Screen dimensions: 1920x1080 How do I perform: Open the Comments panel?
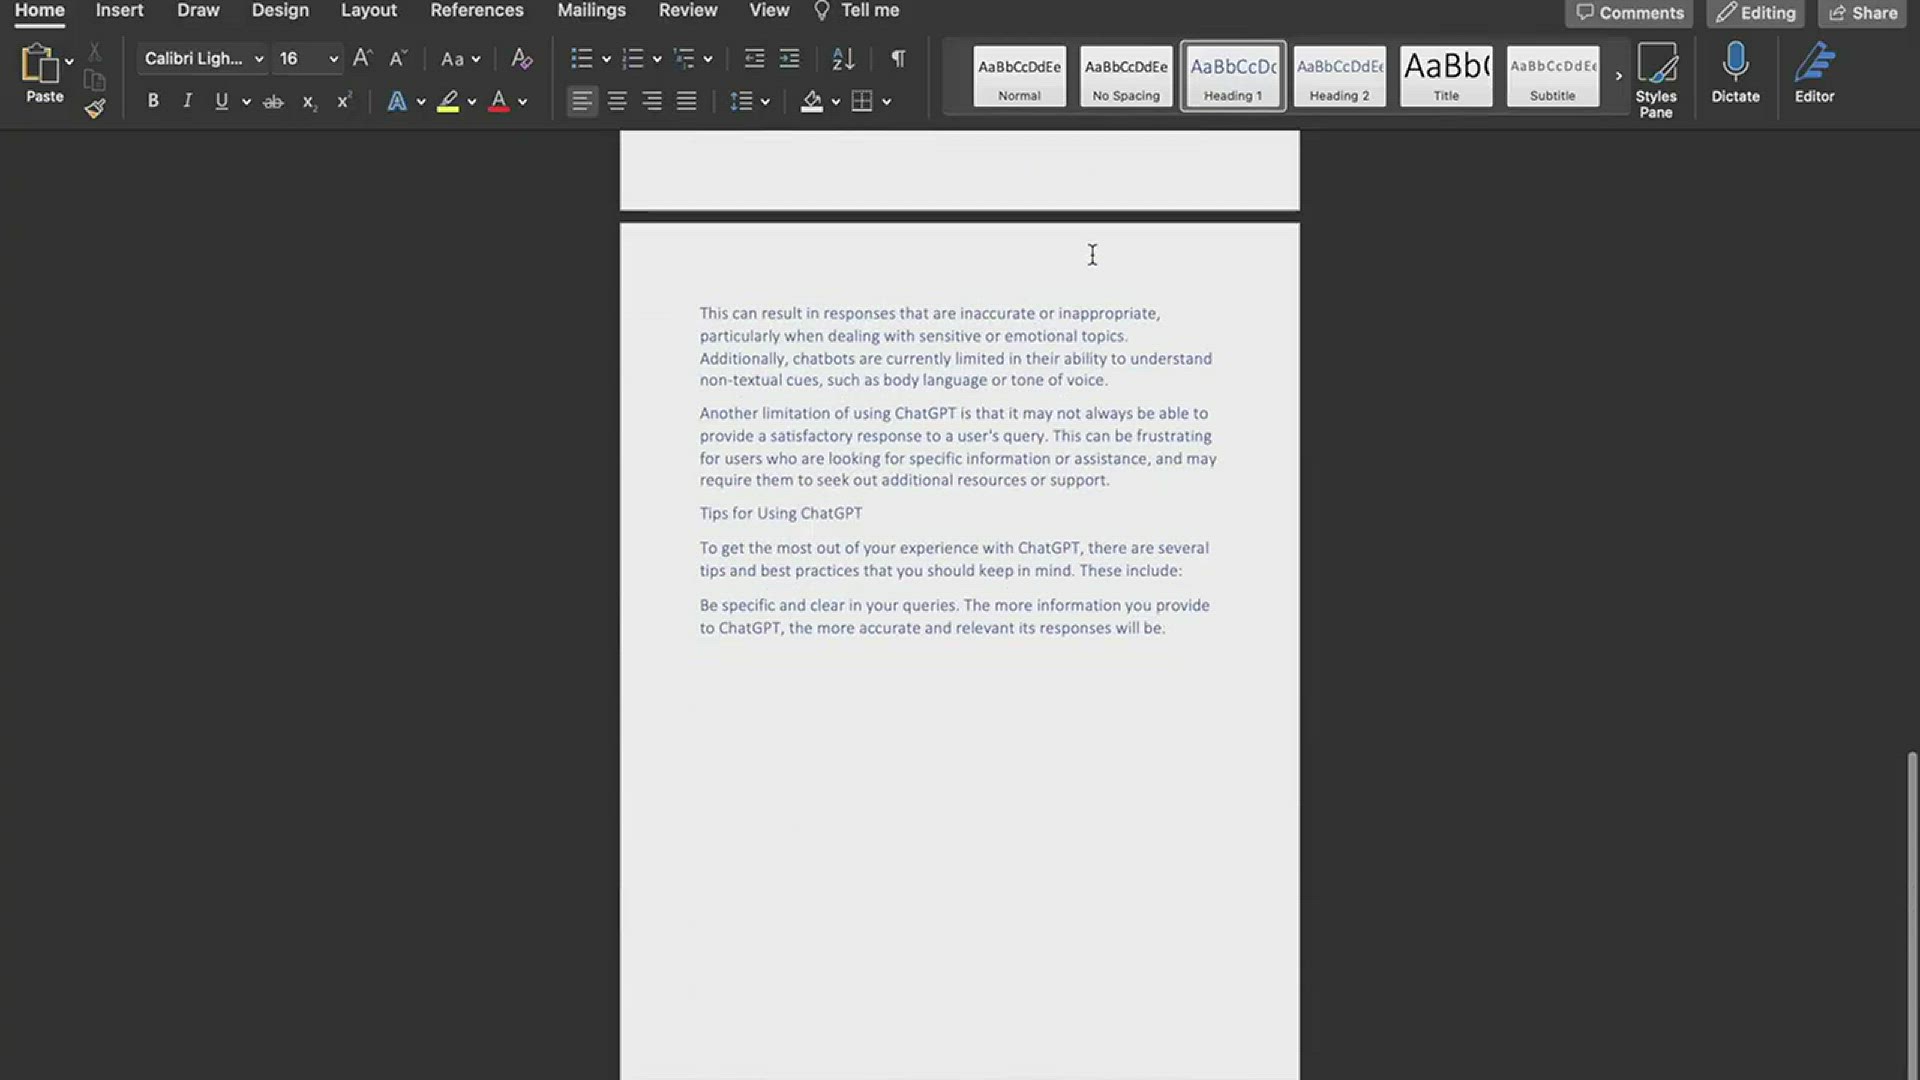[x=1630, y=13]
